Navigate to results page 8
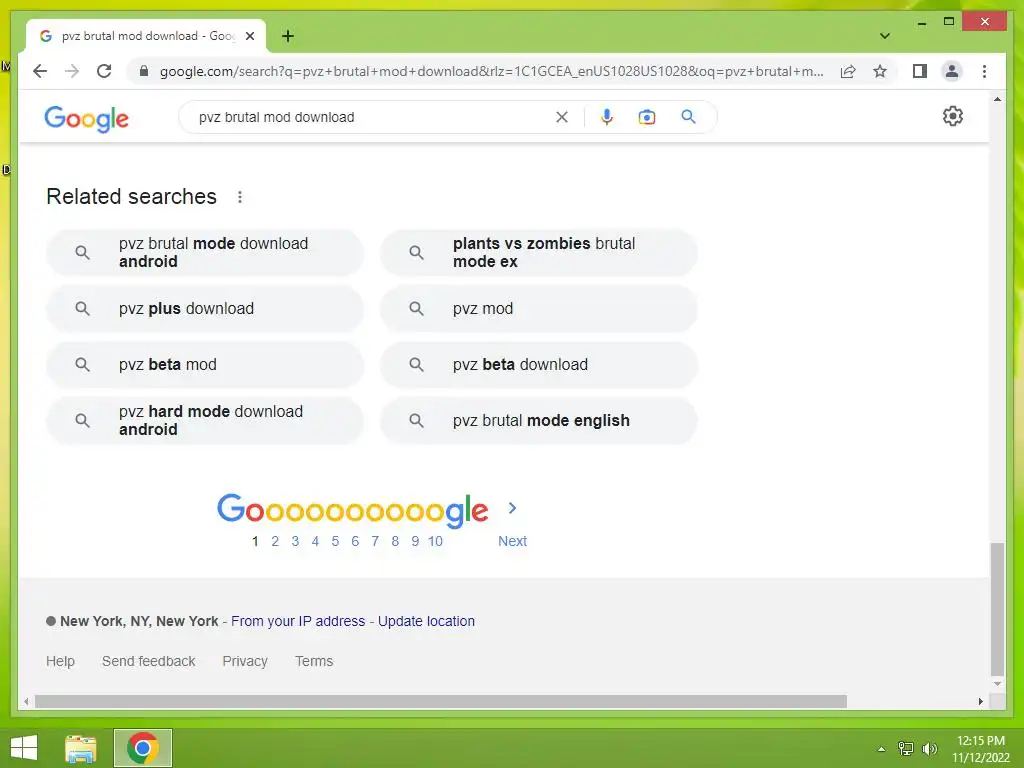Image resolution: width=1024 pixels, height=768 pixels. click(394, 541)
